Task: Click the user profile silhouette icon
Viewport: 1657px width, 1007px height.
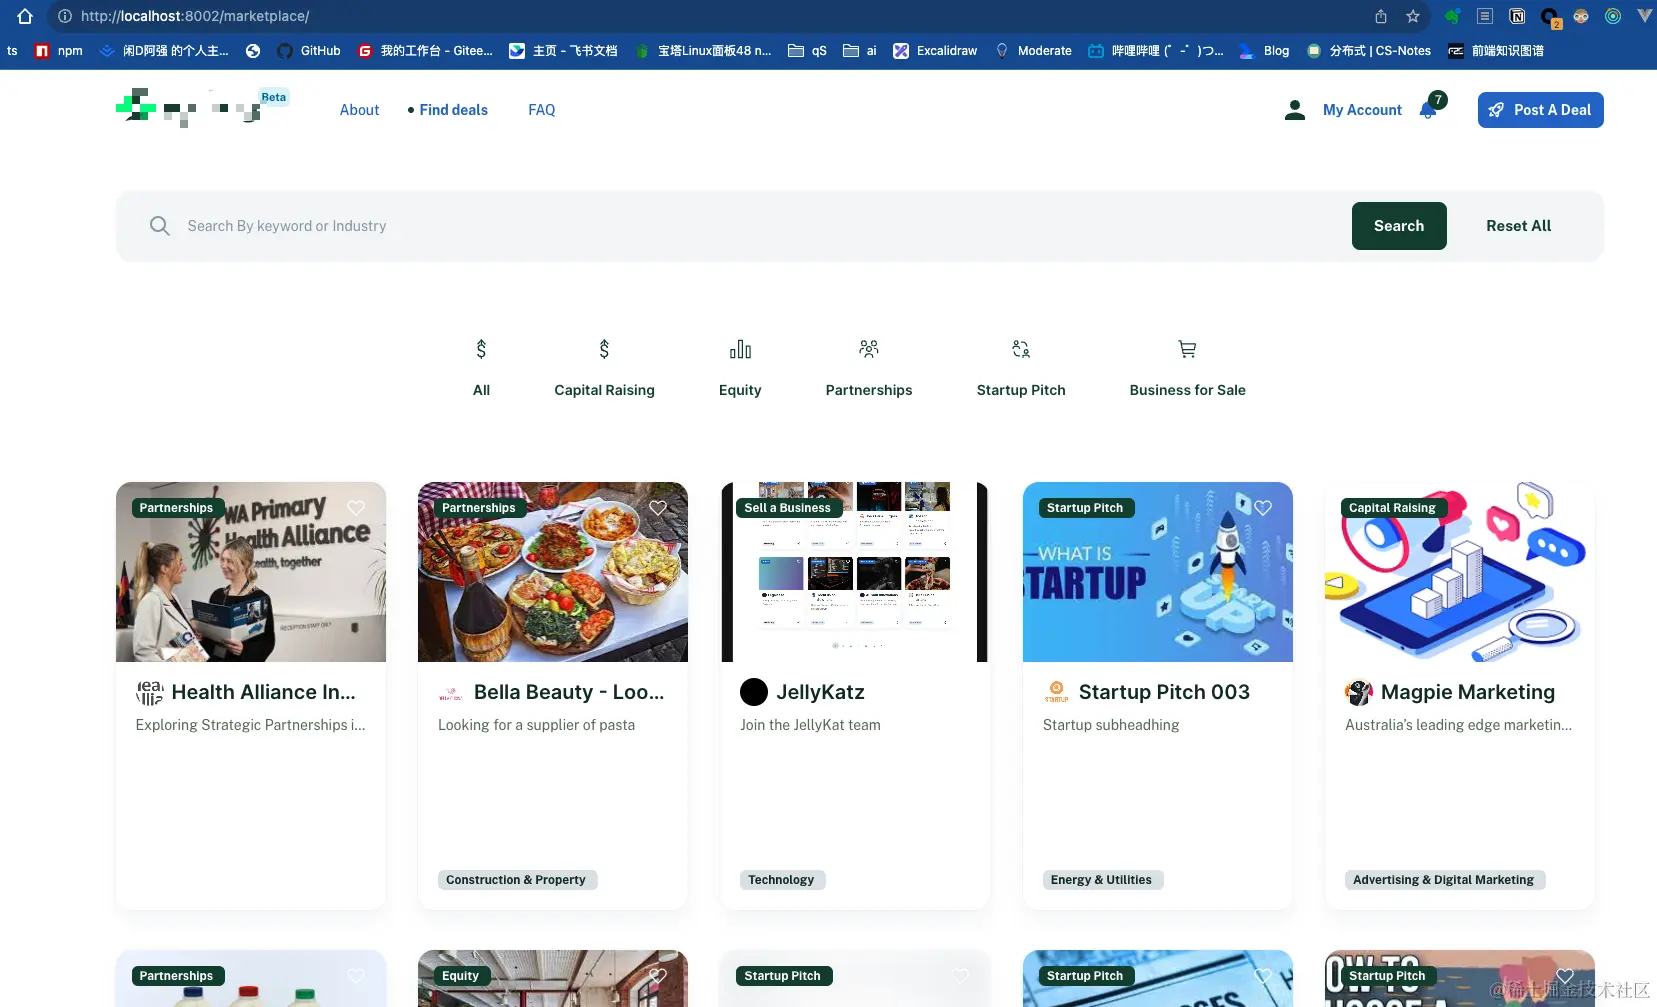Action: (x=1295, y=110)
